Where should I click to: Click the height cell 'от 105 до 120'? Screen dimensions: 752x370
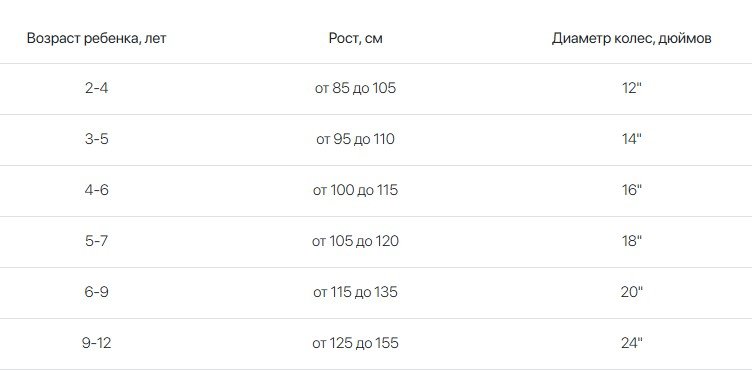tap(355, 241)
